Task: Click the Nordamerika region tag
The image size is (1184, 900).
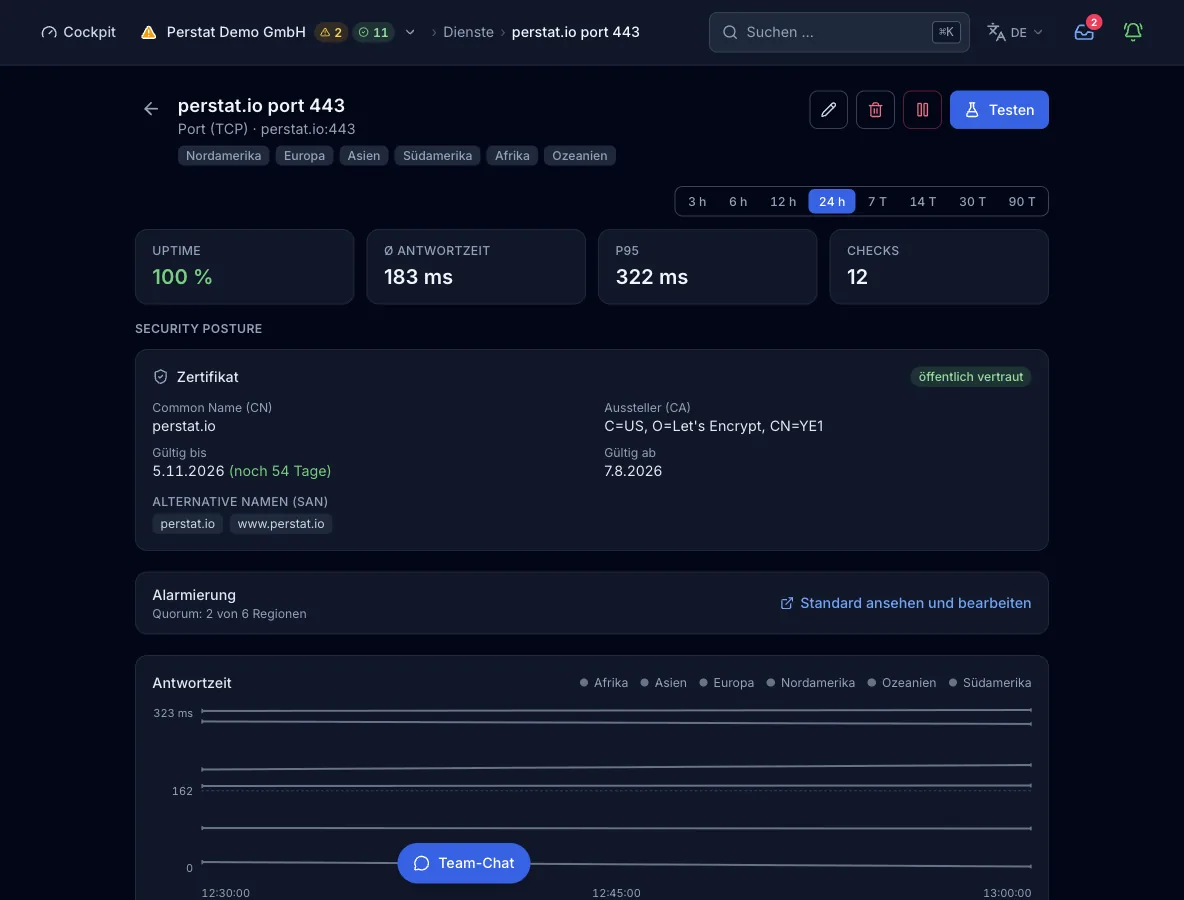Action: [x=224, y=156]
